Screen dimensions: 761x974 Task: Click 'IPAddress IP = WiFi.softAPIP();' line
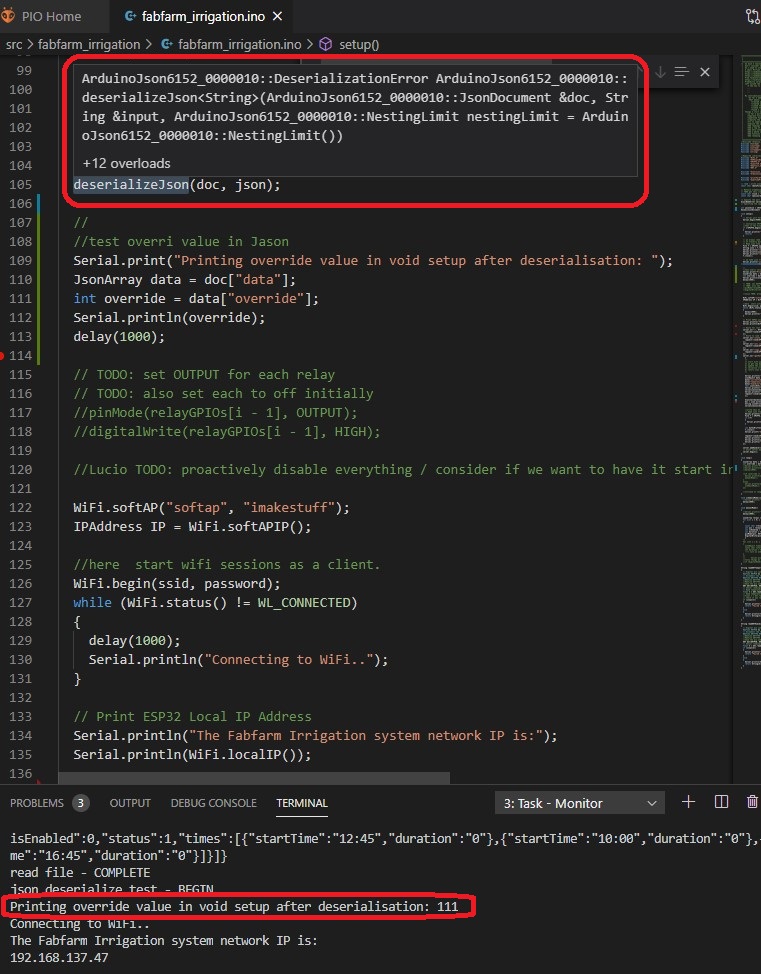tap(192, 527)
